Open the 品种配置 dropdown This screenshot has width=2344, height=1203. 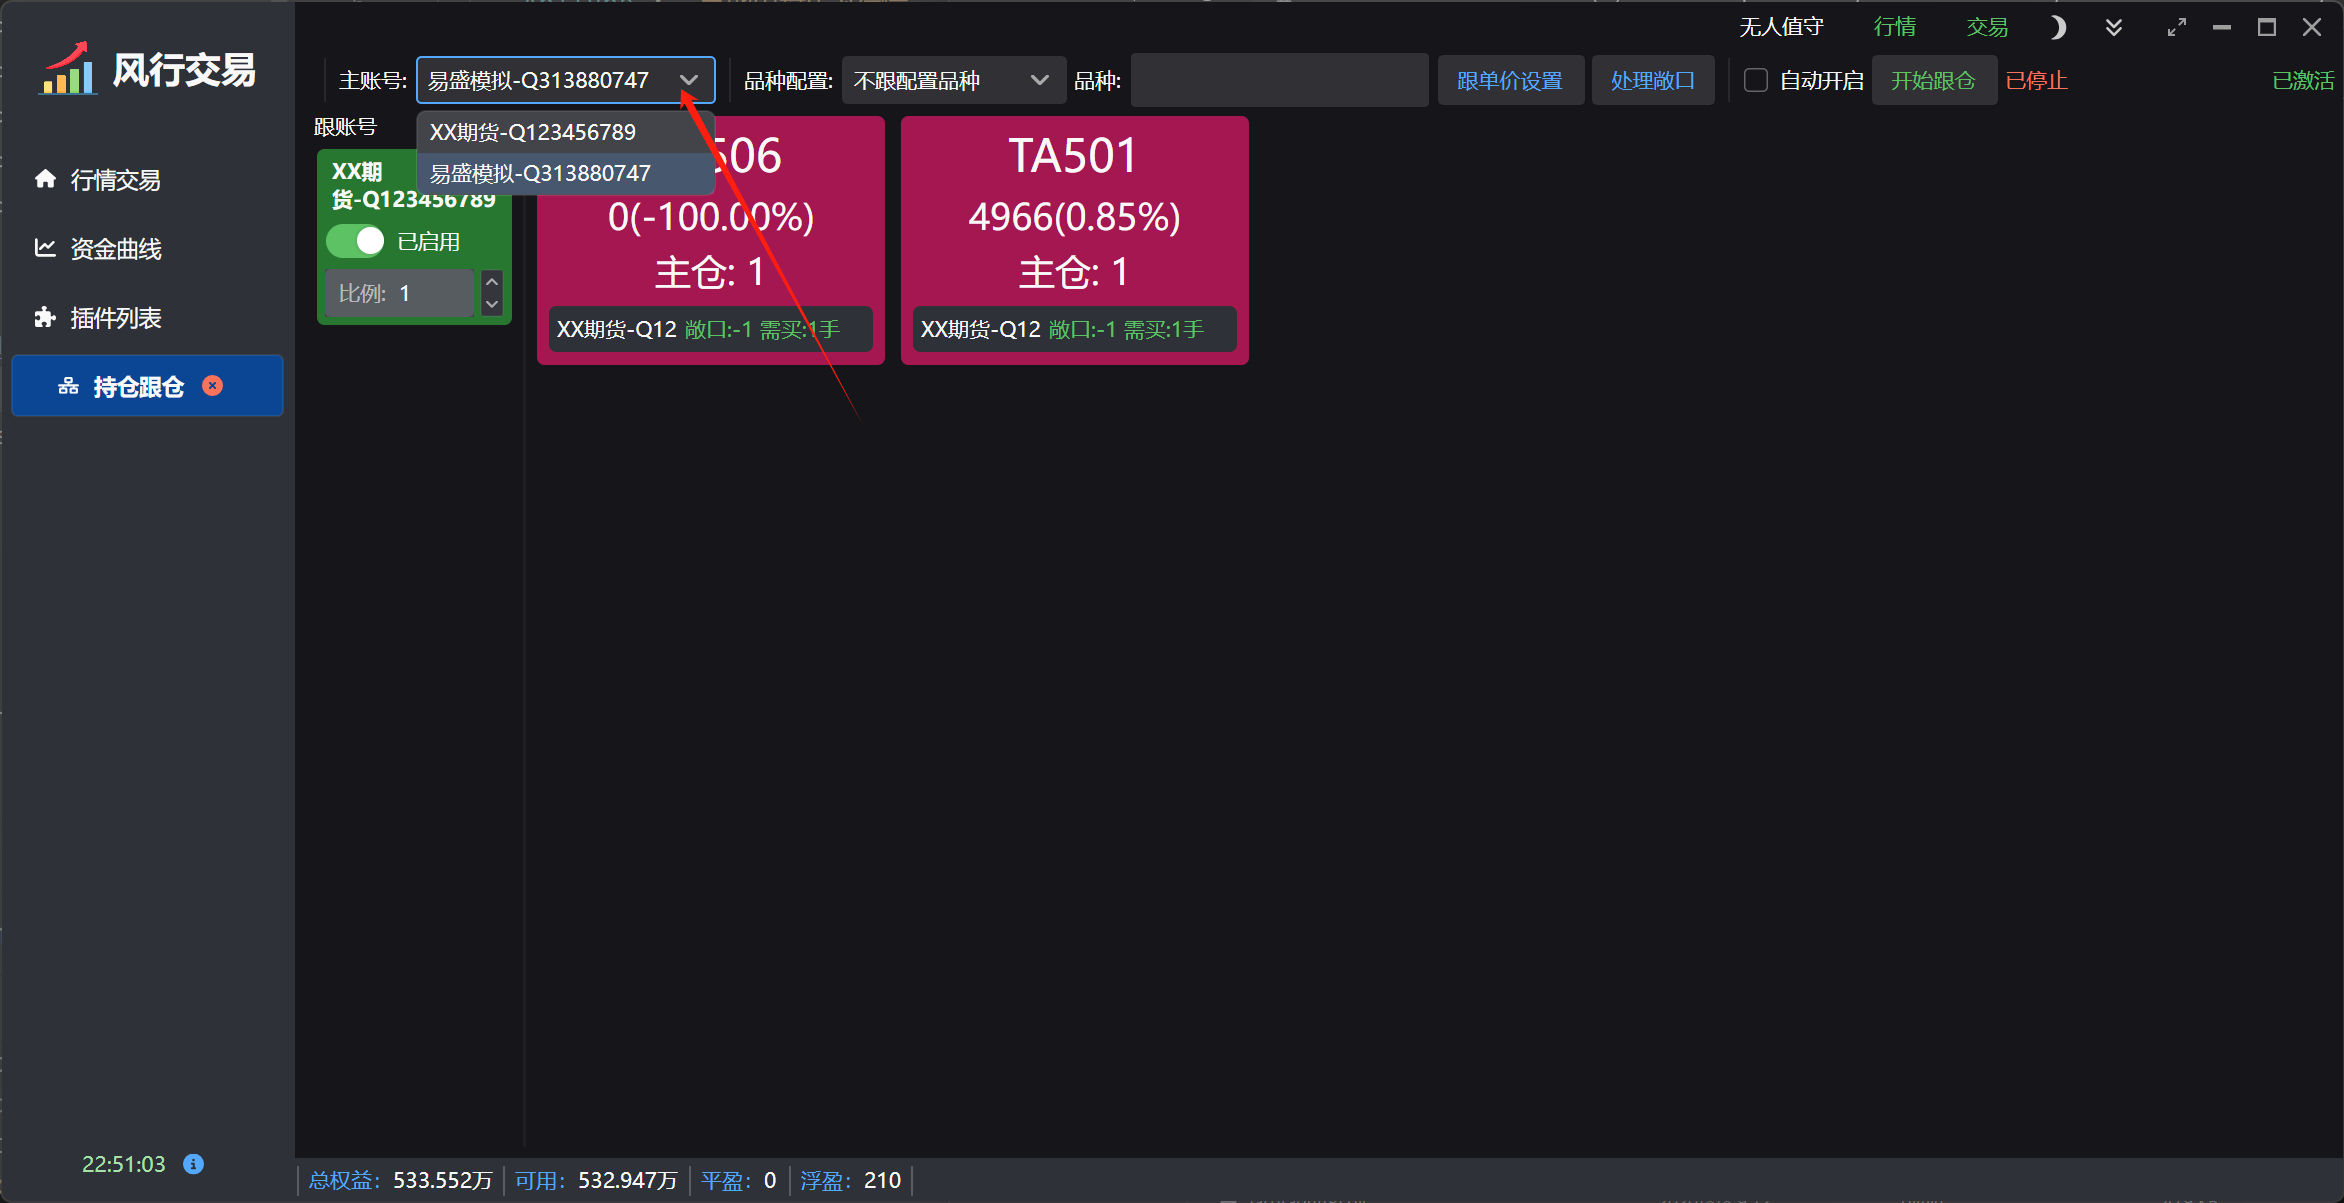coord(952,80)
